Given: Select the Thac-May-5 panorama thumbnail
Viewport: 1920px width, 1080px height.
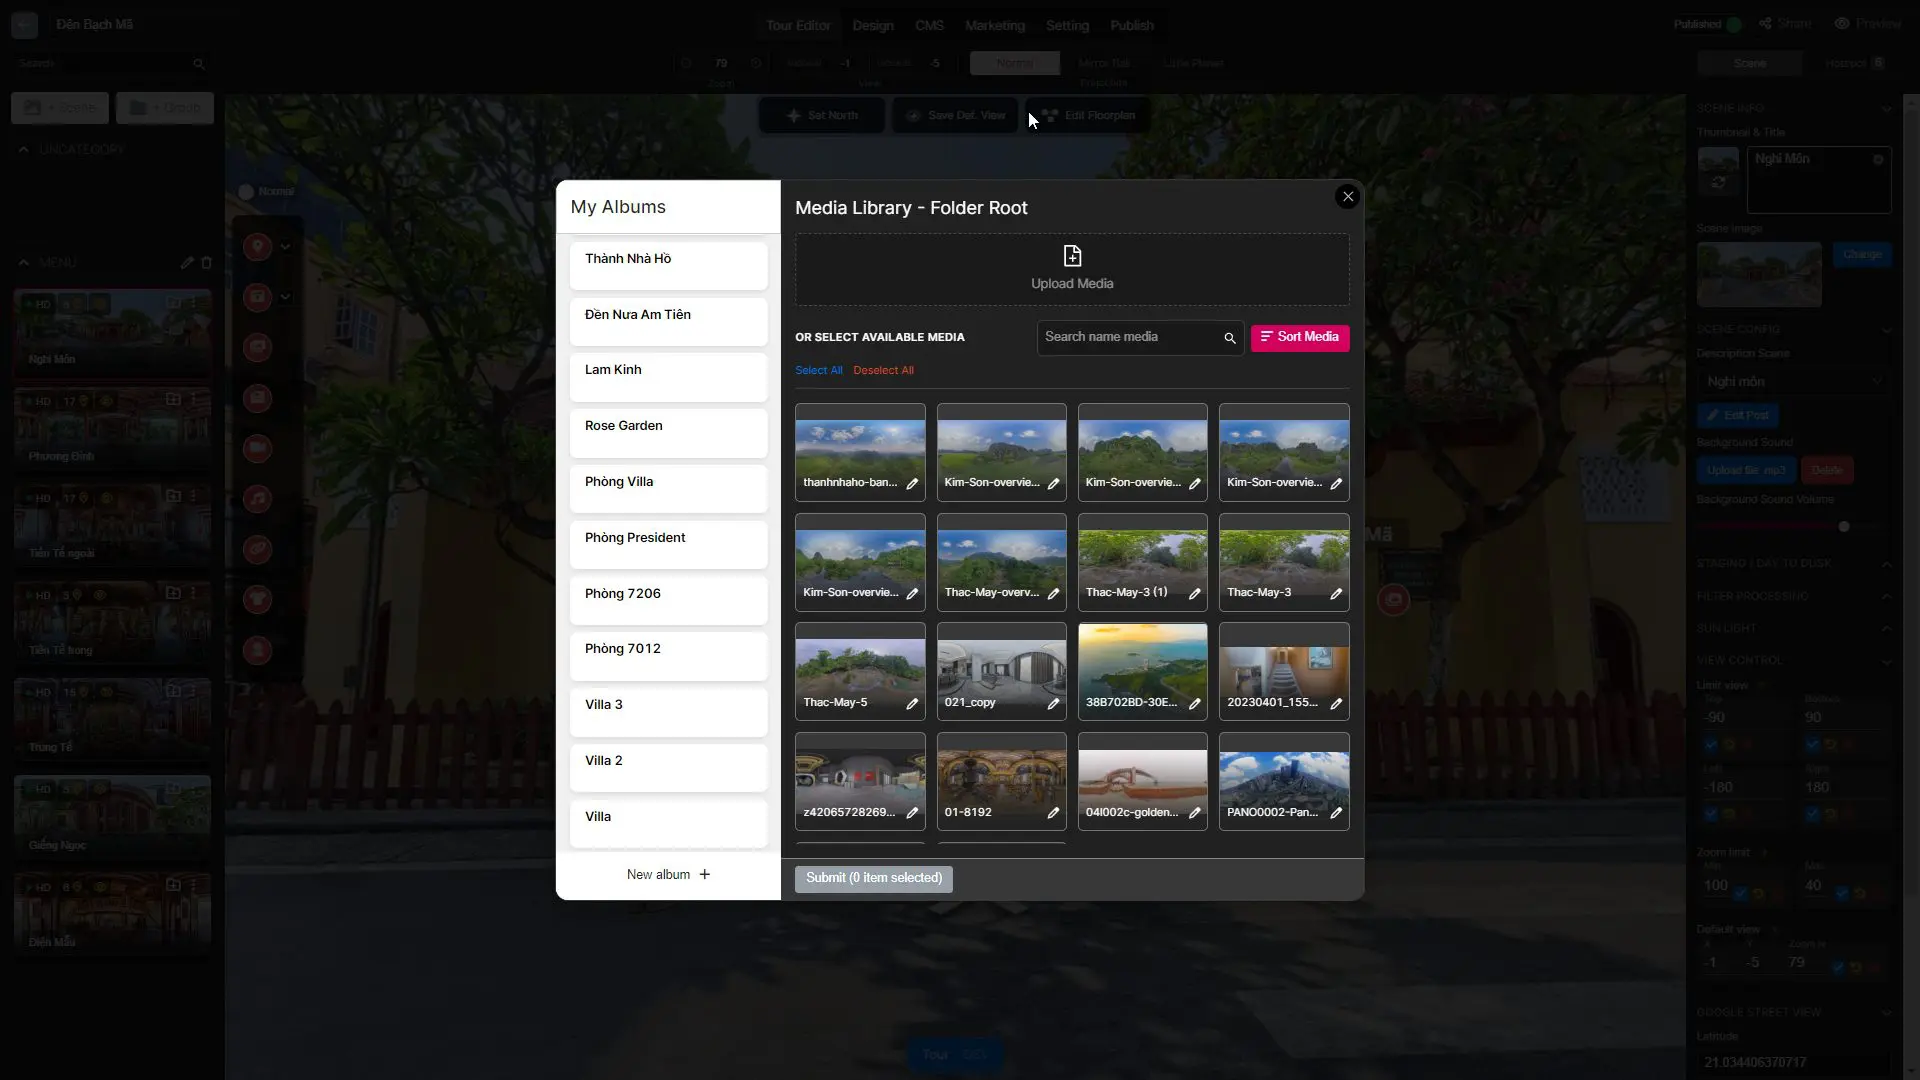Looking at the screenshot, I should pos(860,661).
